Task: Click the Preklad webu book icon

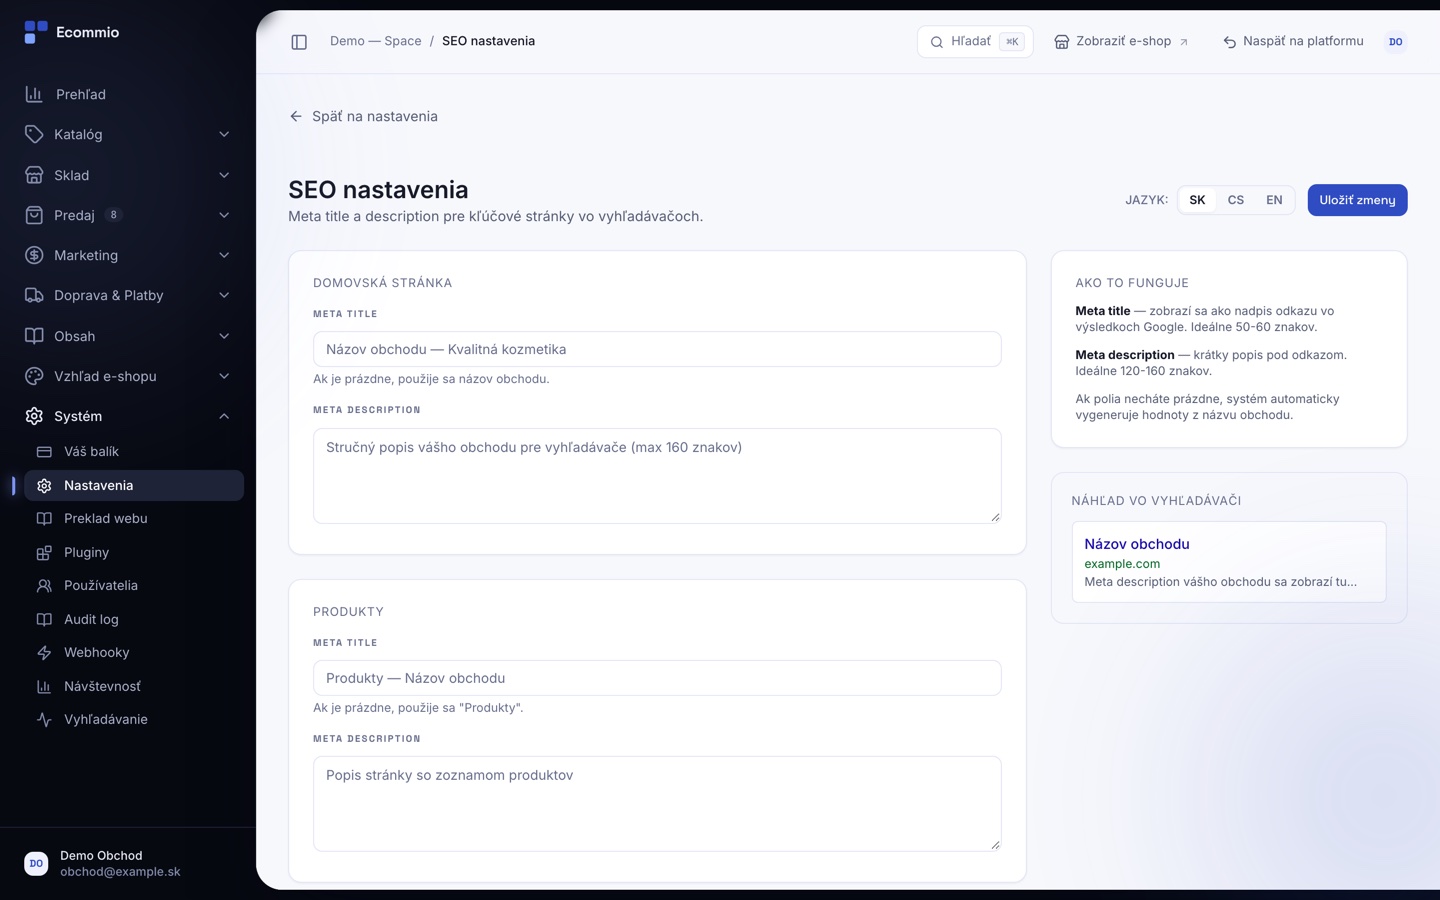Action: click(44, 519)
